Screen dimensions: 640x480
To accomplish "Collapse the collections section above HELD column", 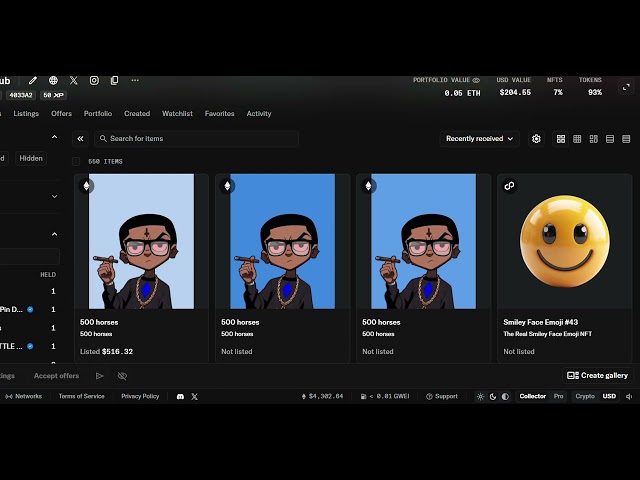I will (x=54, y=234).
